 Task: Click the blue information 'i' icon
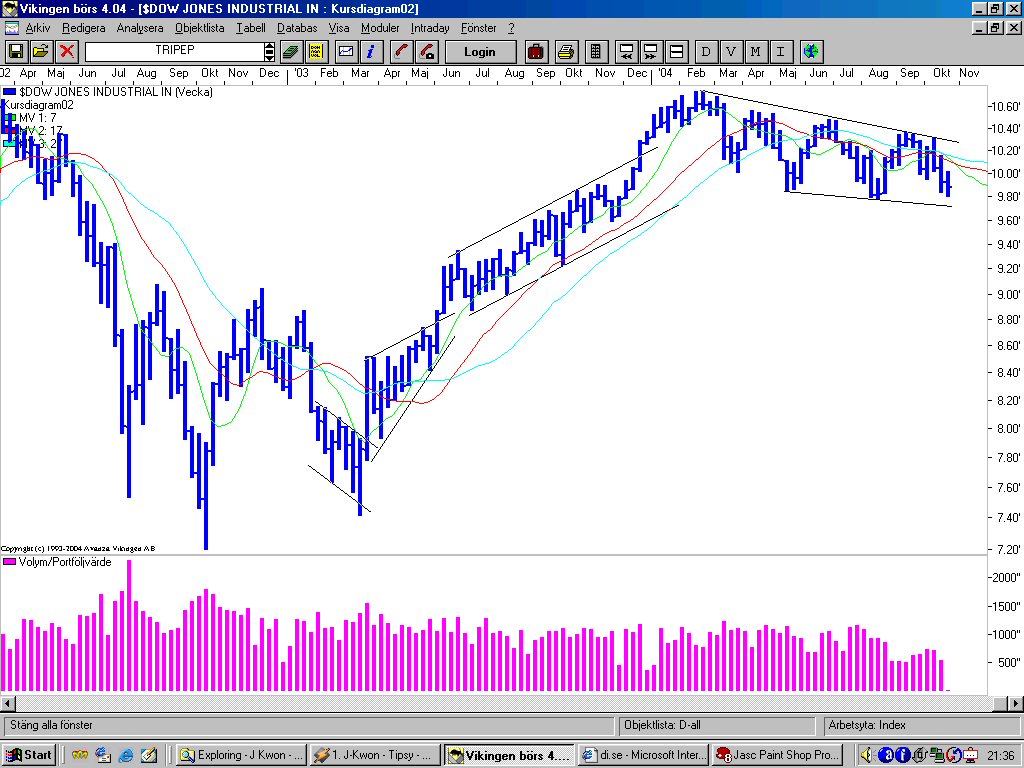point(371,52)
